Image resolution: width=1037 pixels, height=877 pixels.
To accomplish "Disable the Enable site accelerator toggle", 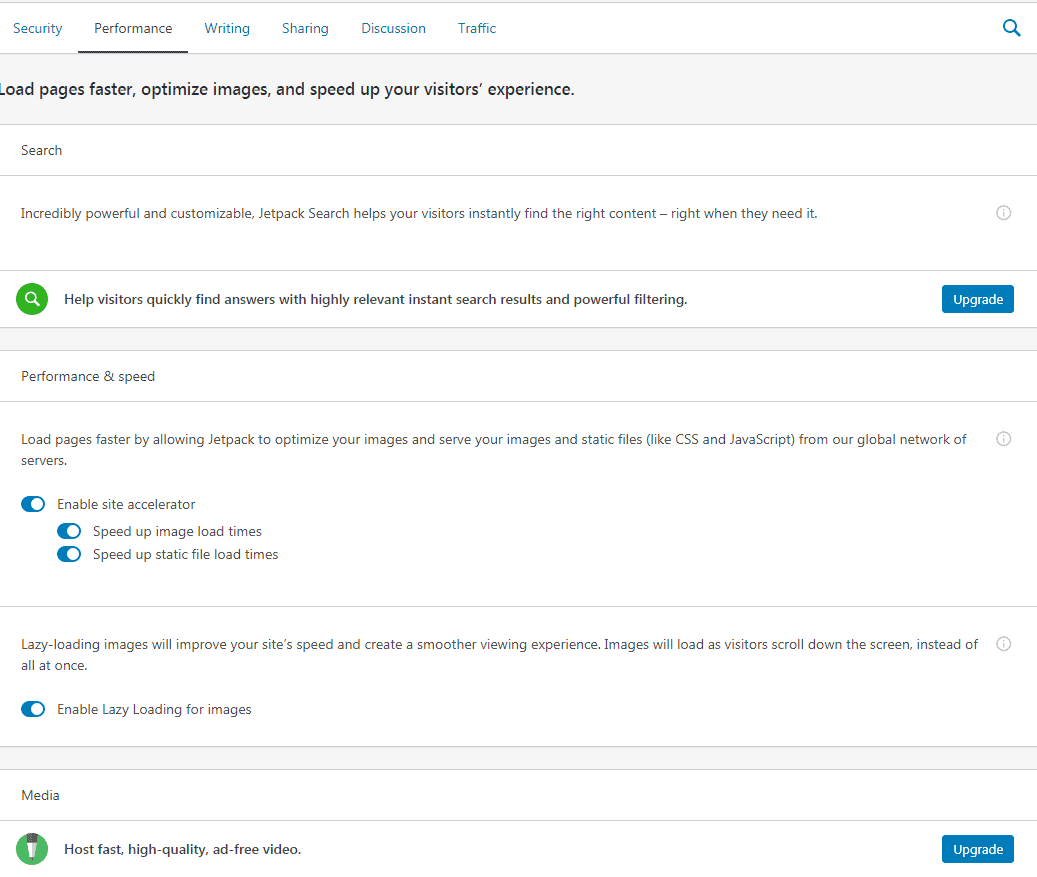I will click(x=33, y=505).
